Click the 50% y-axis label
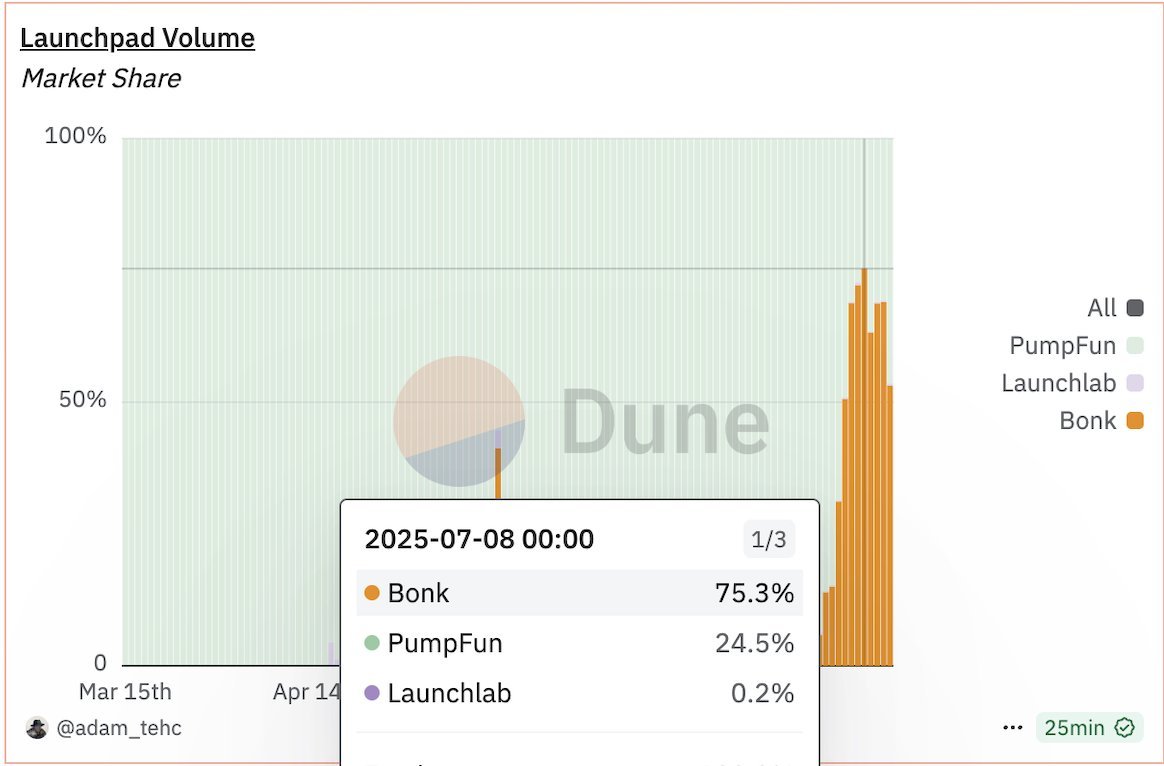1164x766 pixels. pos(83,400)
